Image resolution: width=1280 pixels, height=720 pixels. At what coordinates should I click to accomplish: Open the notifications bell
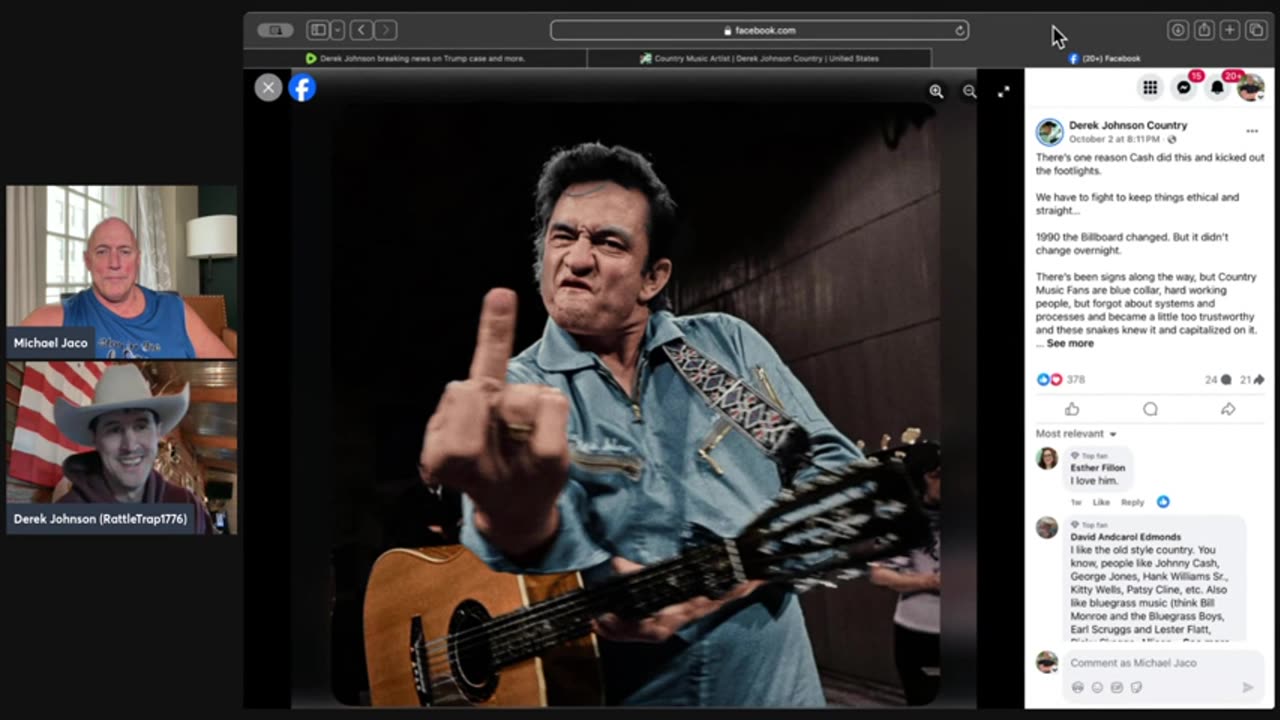[1217, 88]
